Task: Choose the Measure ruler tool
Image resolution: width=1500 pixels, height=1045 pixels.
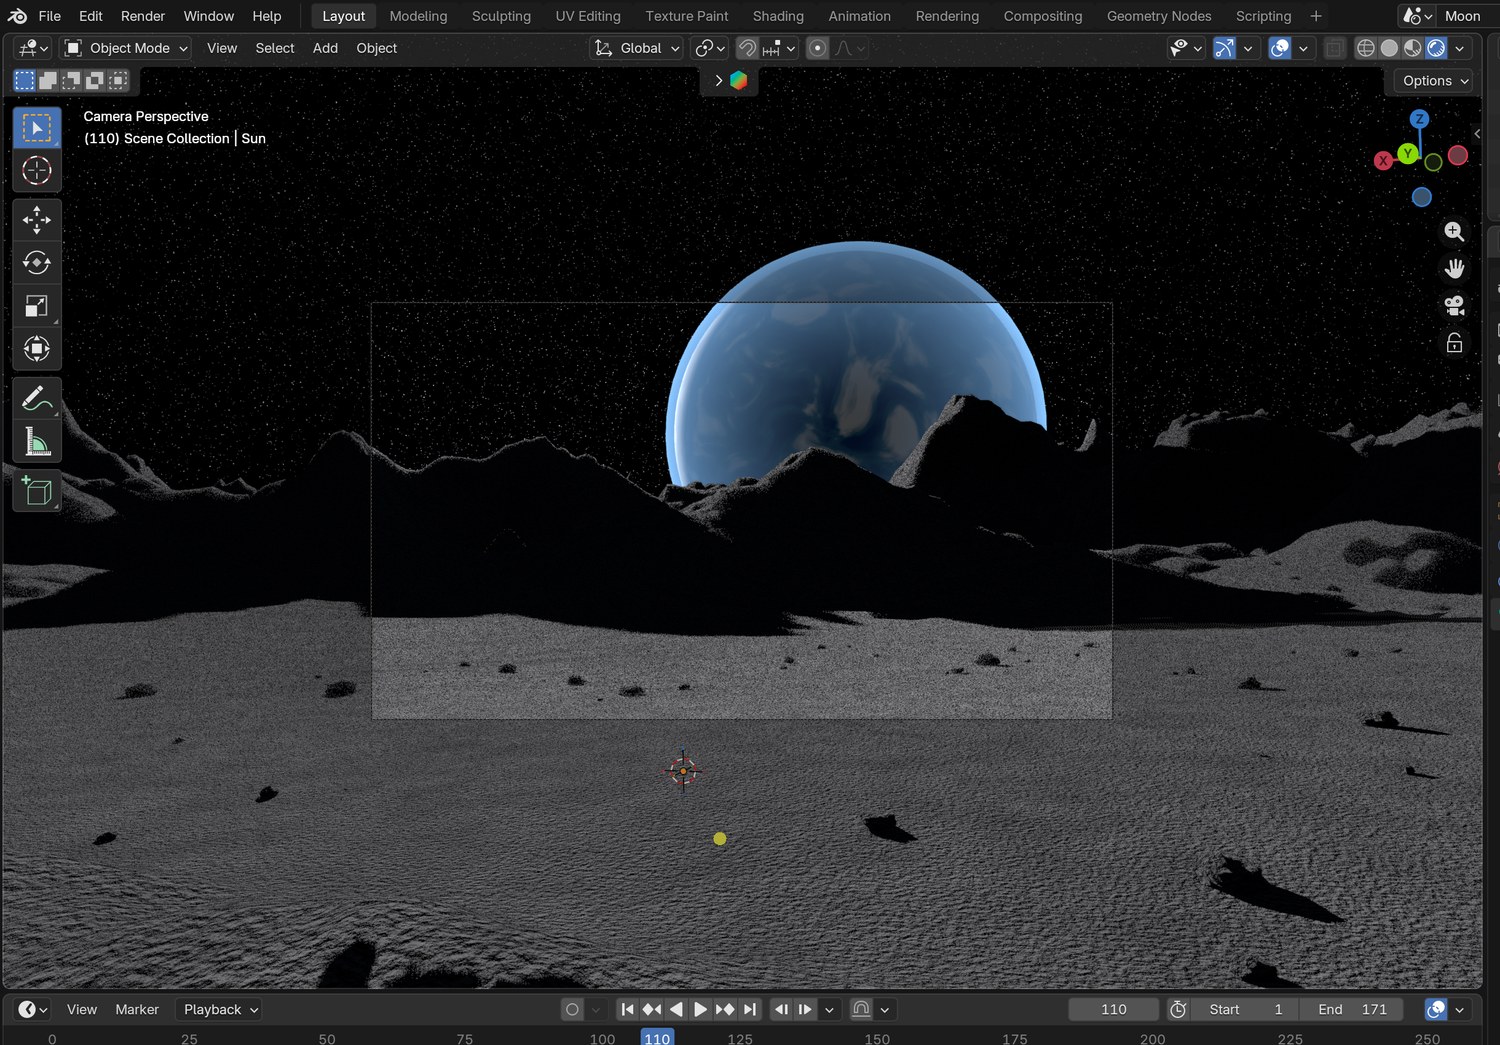Action: click(x=37, y=441)
